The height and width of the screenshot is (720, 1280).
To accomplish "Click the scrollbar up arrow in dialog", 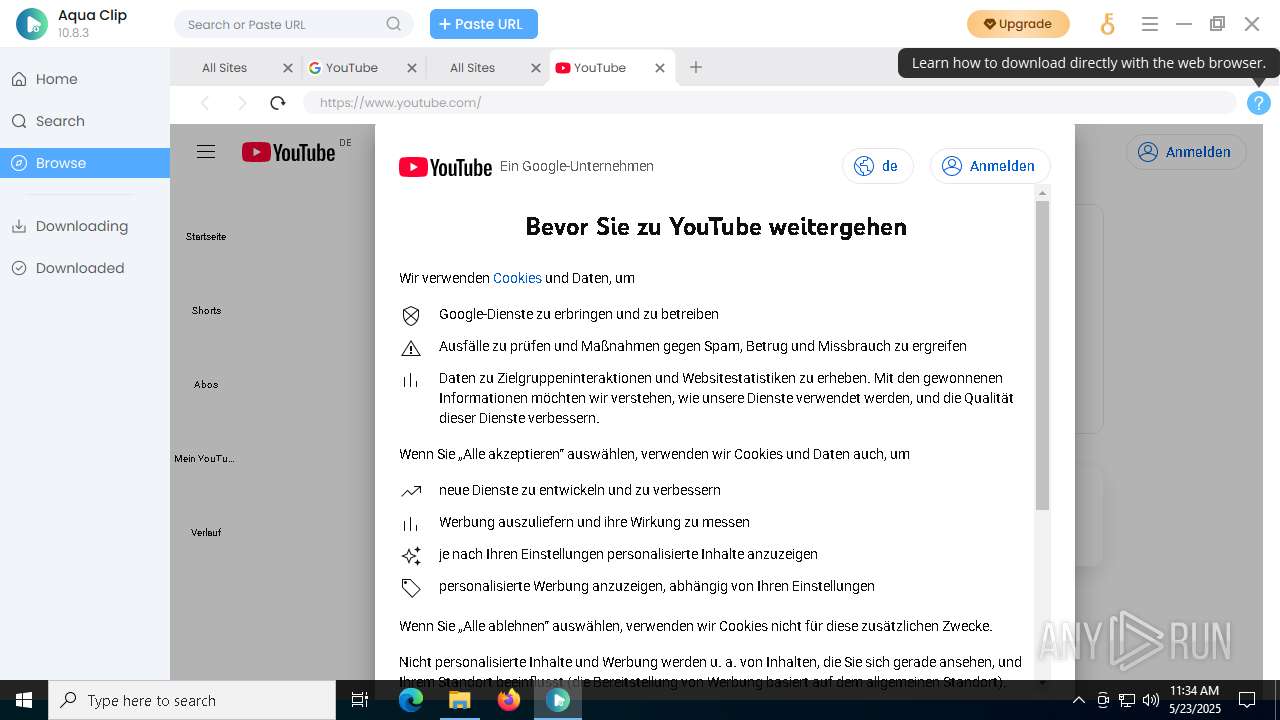I will (1042, 193).
